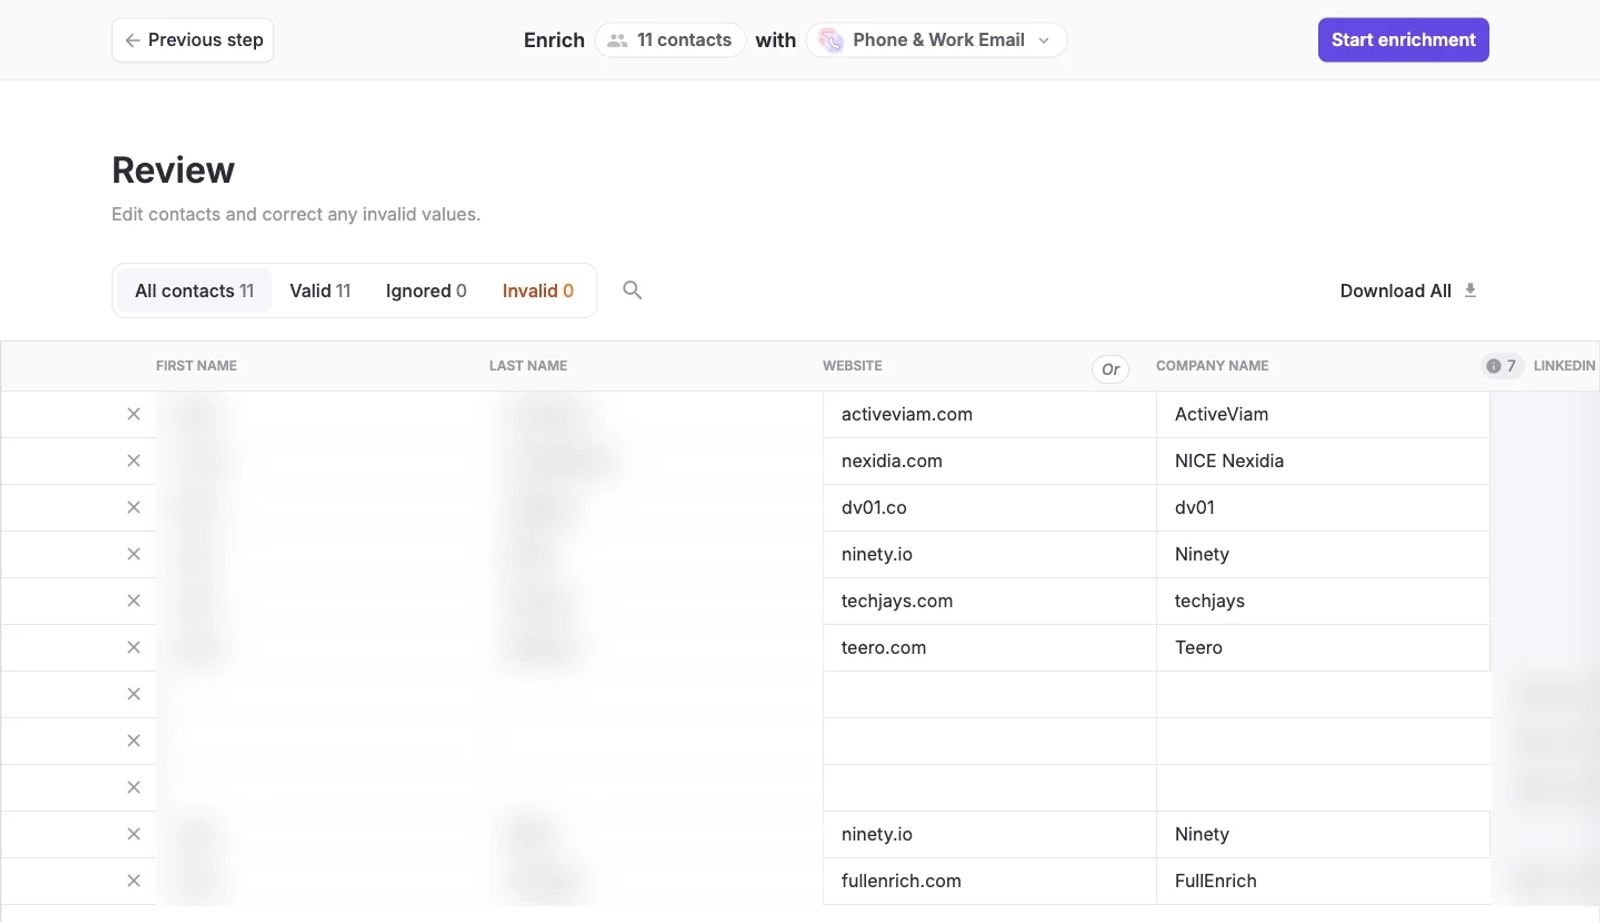Edit the FullEnrich company name cell

click(x=1323, y=881)
